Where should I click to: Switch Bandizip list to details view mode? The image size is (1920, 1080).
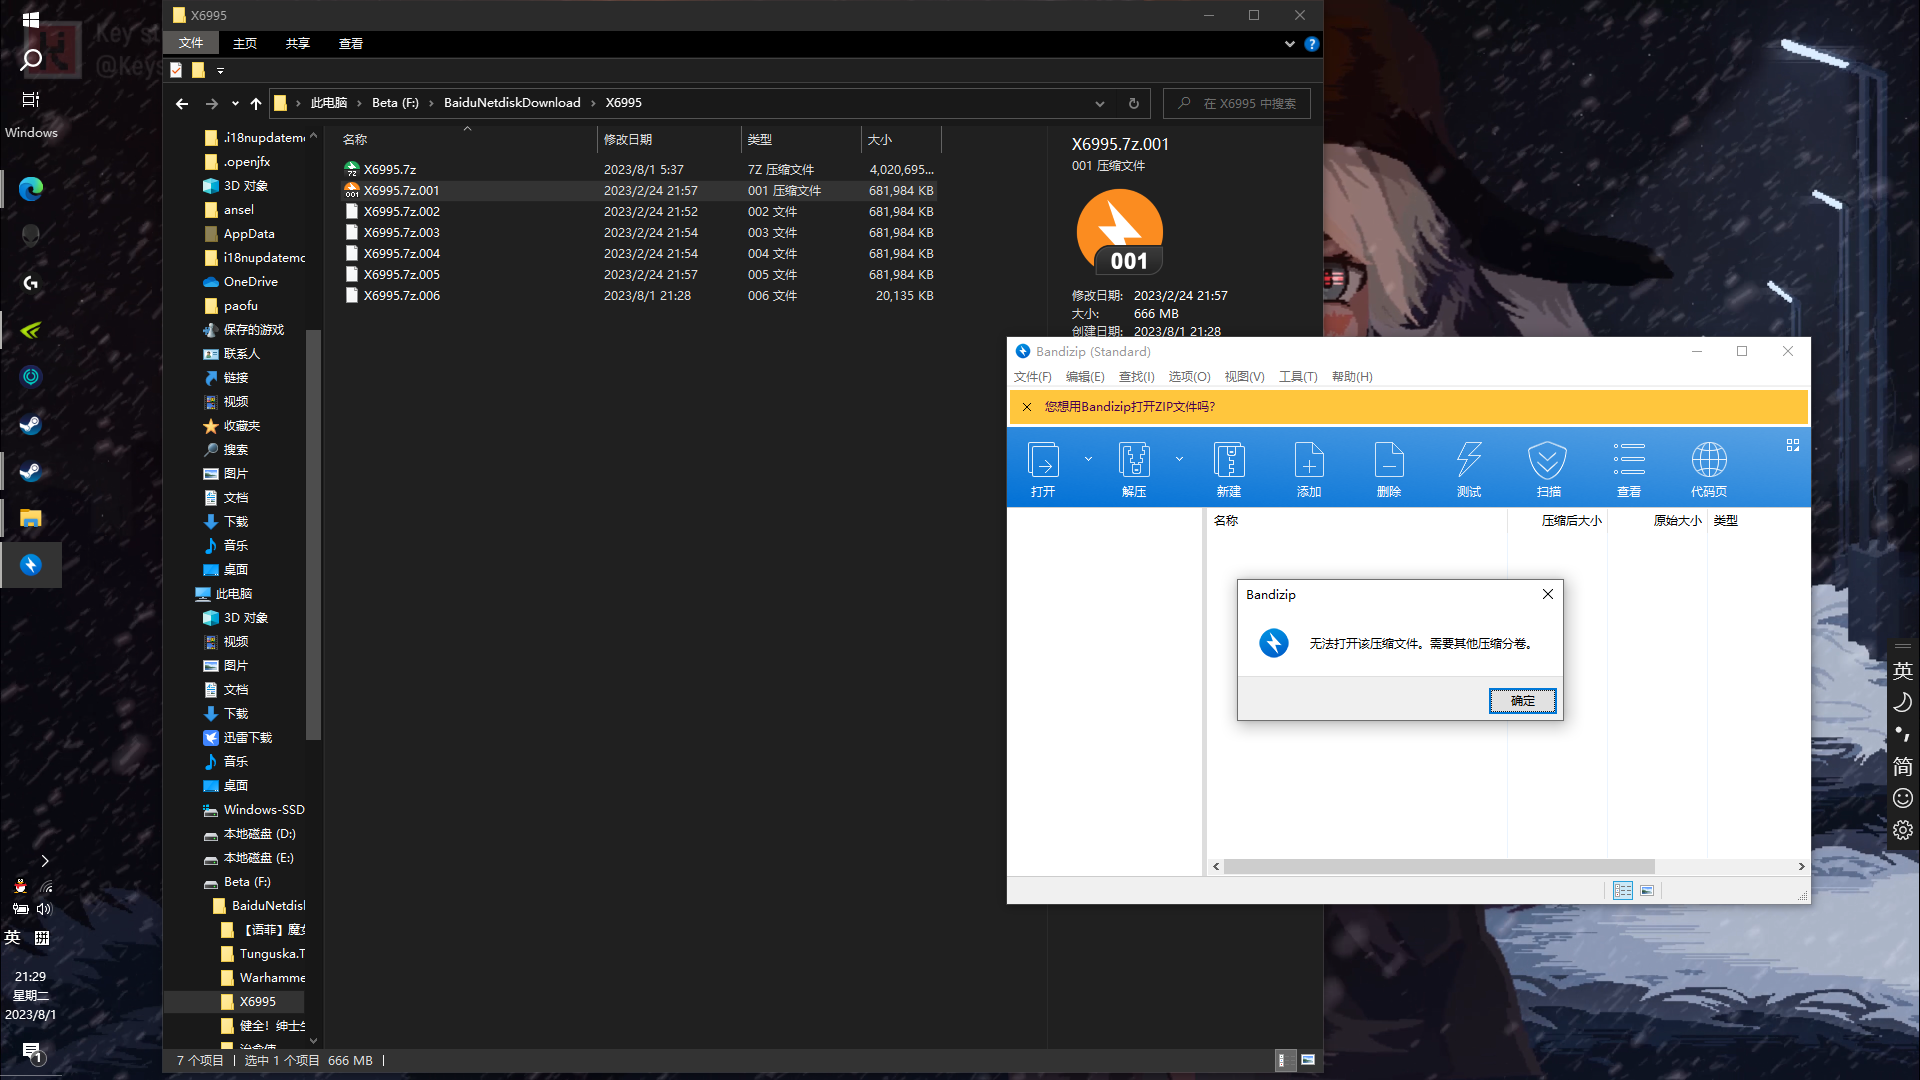1623,890
